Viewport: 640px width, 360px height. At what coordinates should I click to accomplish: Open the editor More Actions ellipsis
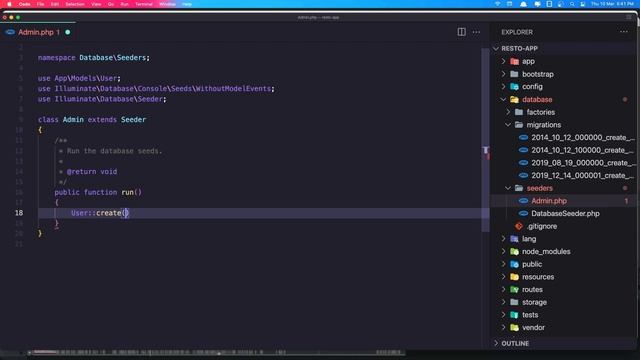476,32
